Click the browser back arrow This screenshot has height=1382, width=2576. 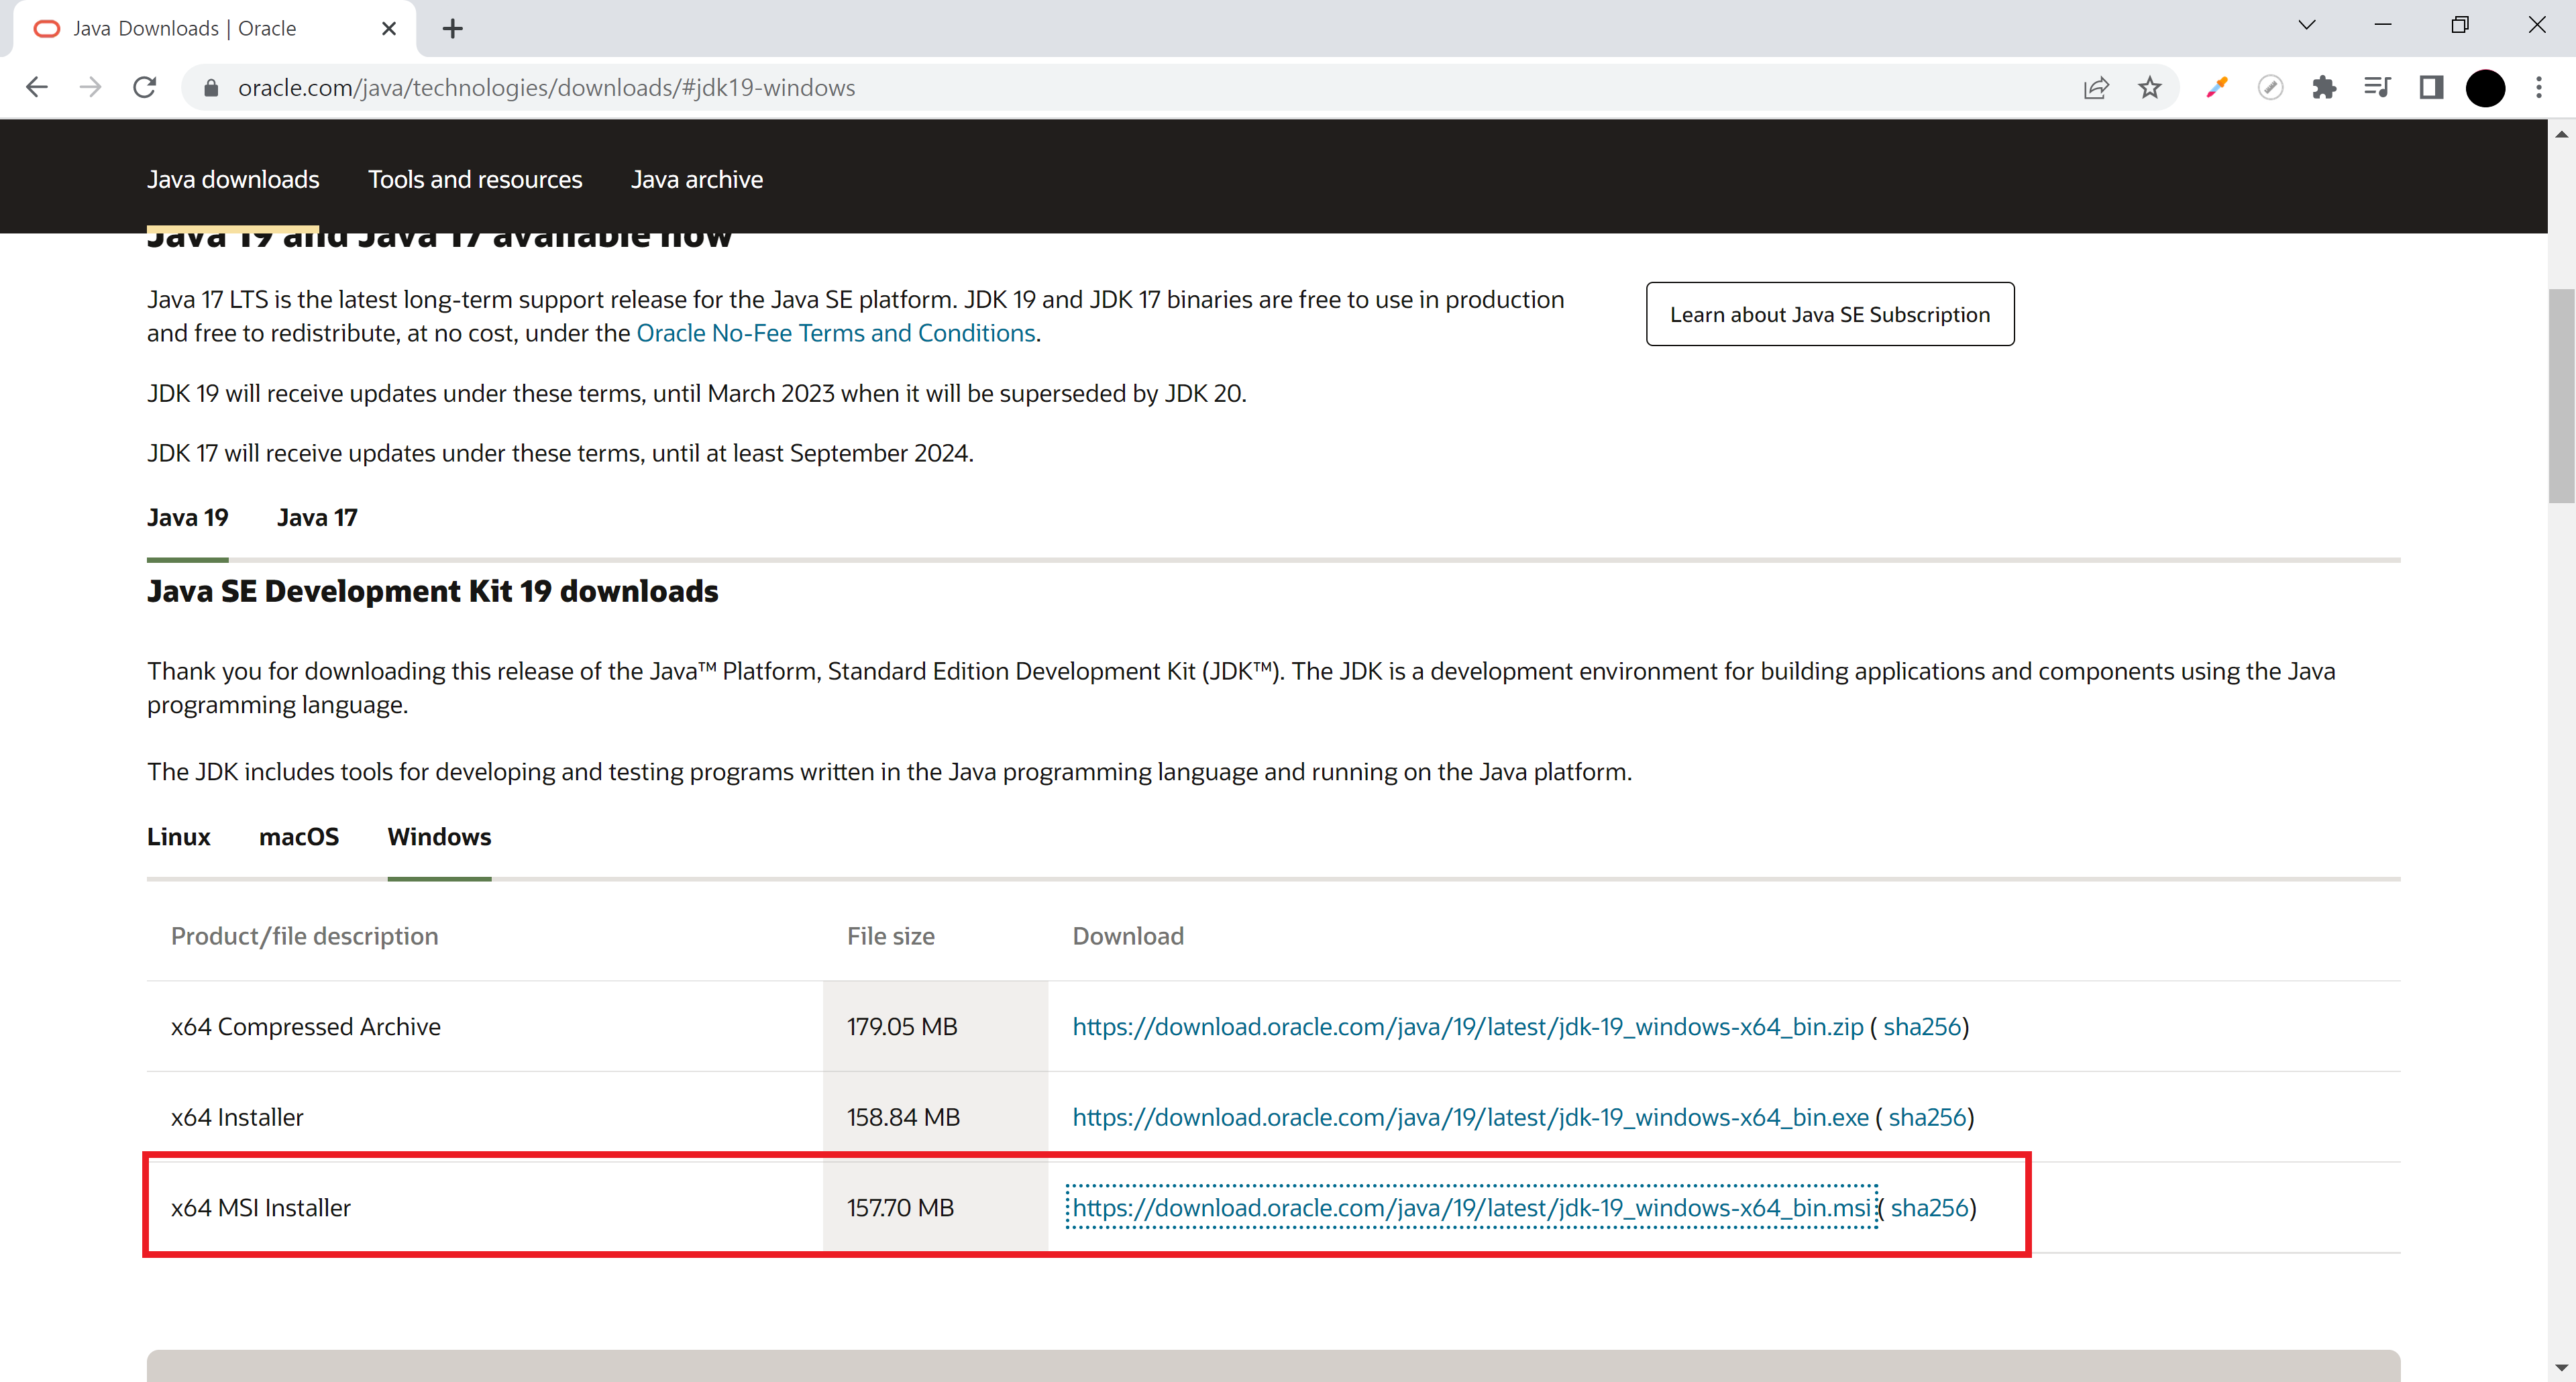tap(37, 87)
